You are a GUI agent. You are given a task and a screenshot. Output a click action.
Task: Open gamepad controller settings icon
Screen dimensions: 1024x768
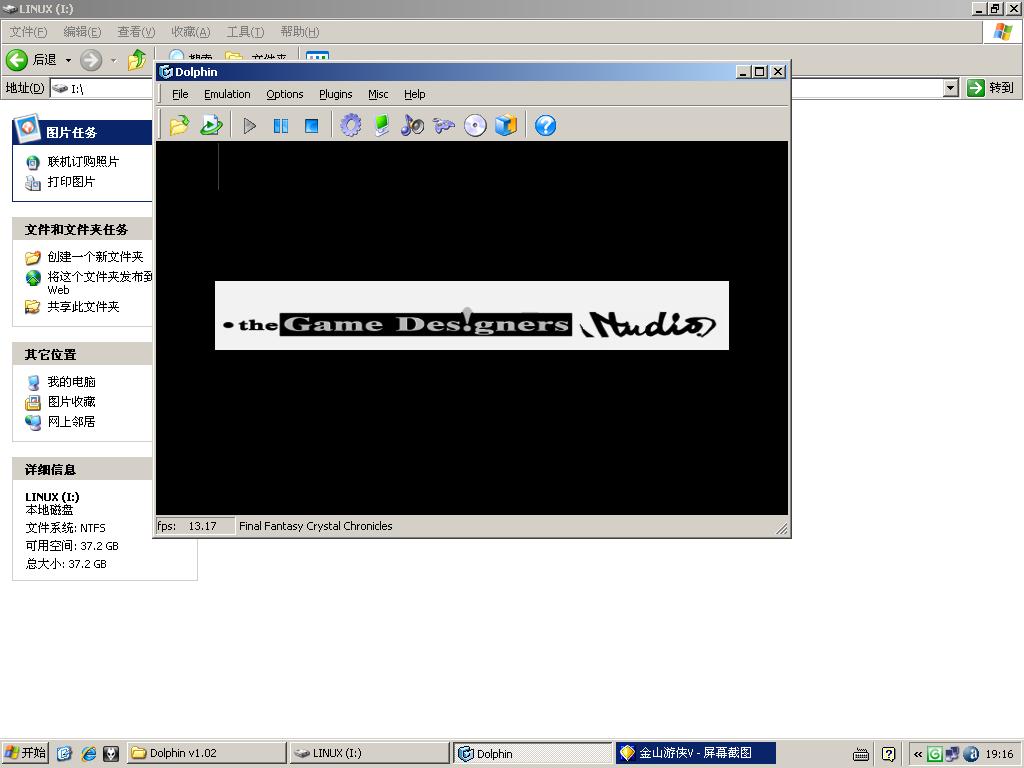[x=443, y=125]
